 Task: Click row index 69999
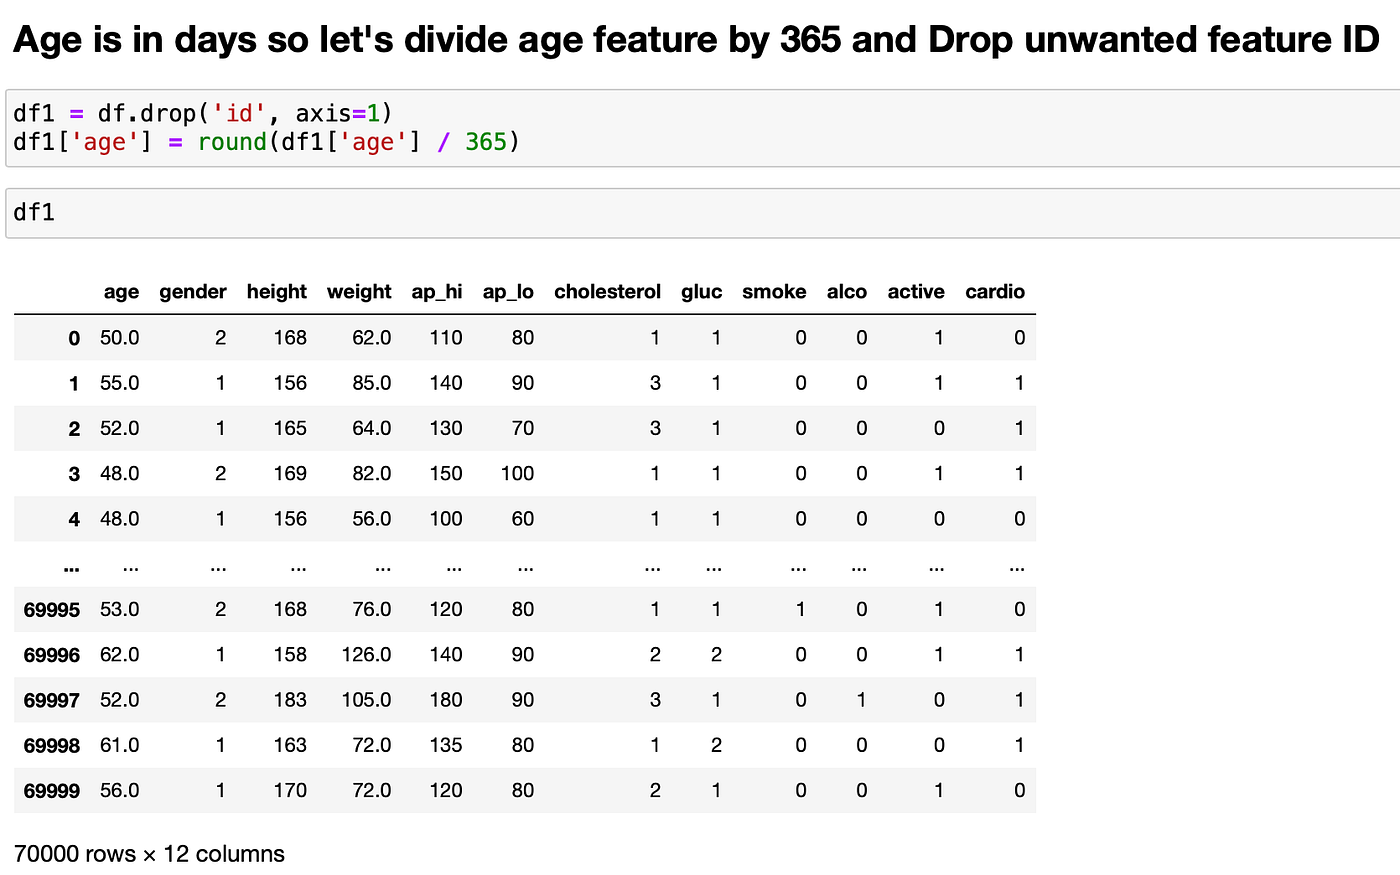click(52, 791)
